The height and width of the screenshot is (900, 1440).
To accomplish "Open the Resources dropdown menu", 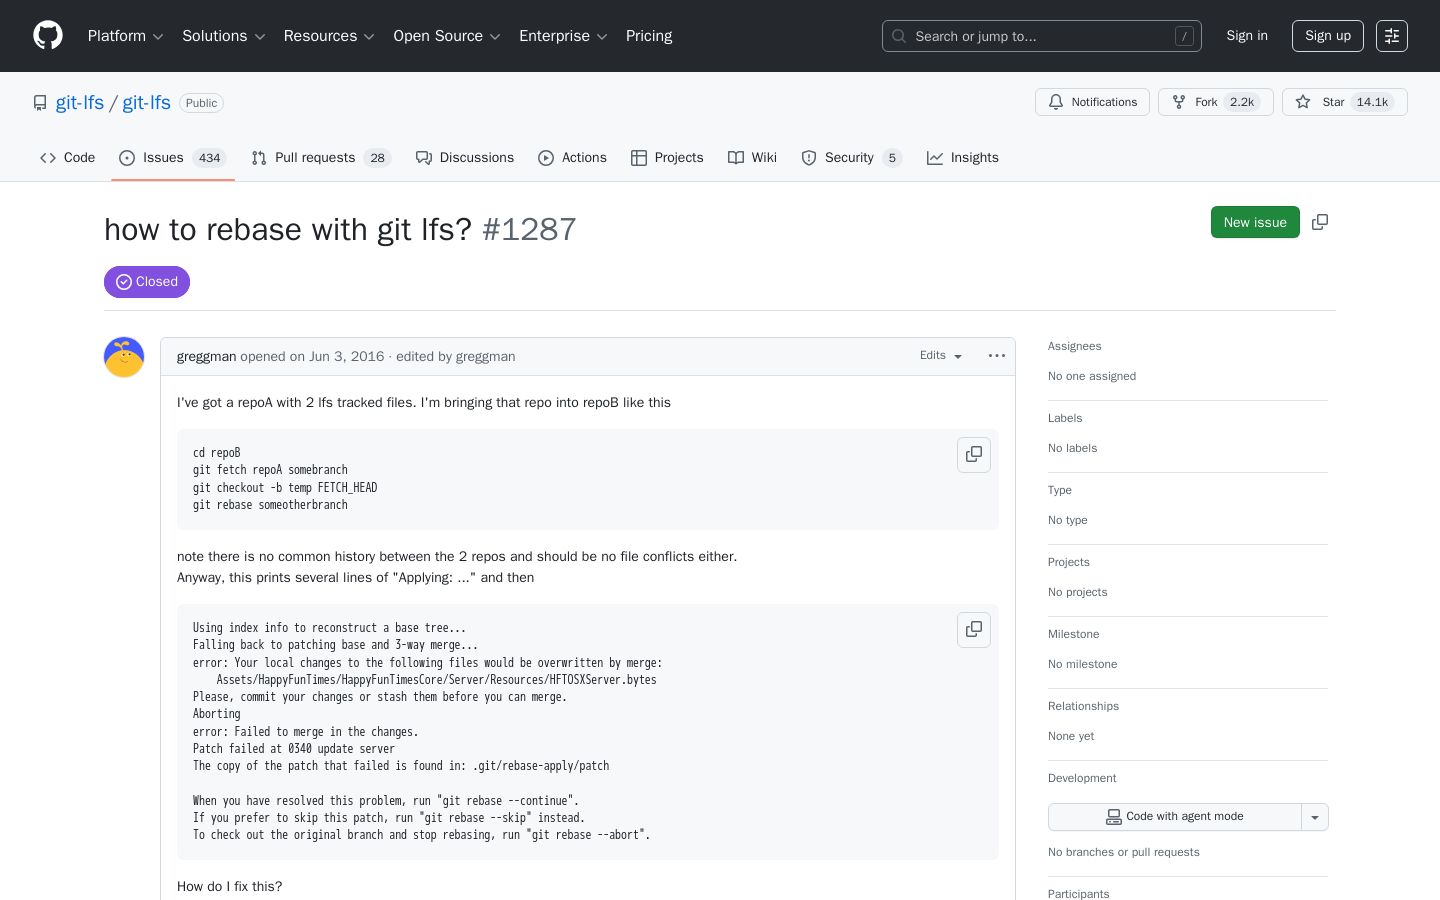I will tap(329, 36).
